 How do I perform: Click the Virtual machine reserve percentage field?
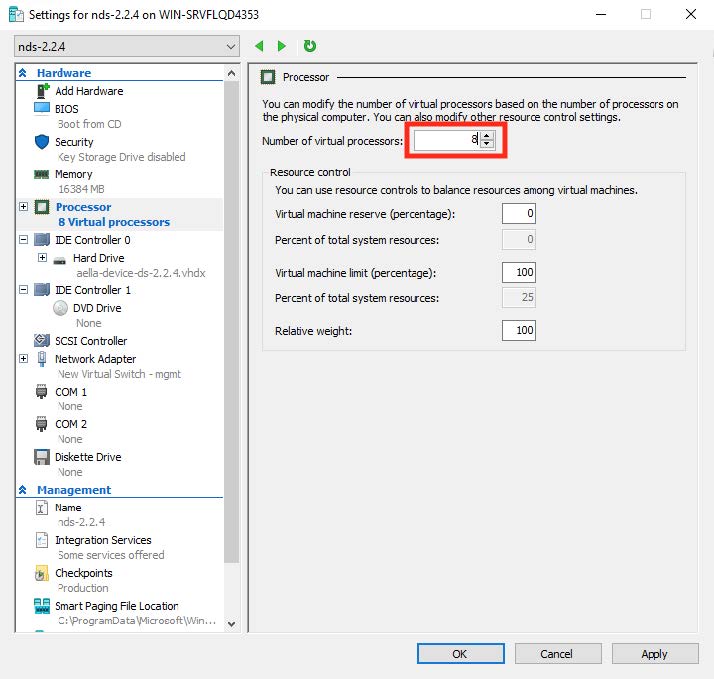(x=519, y=214)
